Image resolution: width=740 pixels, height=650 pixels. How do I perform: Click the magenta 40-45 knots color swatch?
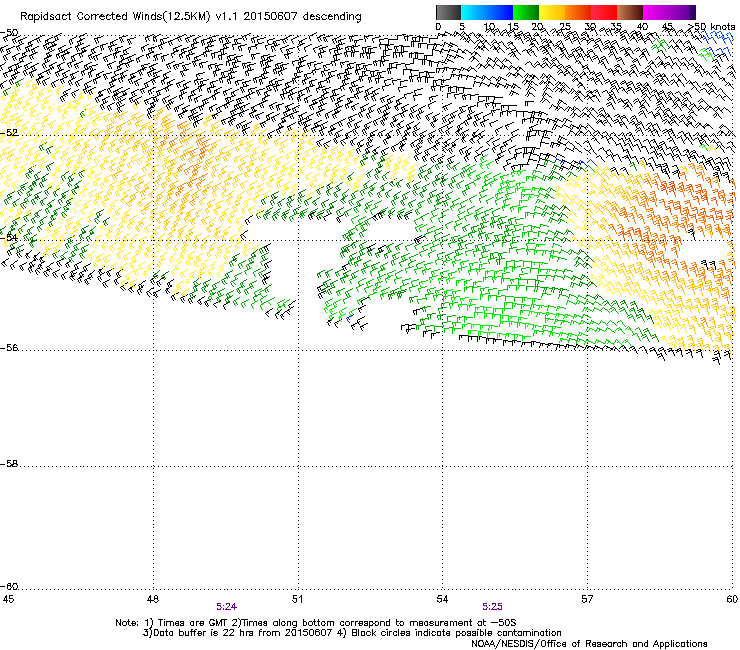click(x=656, y=12)
